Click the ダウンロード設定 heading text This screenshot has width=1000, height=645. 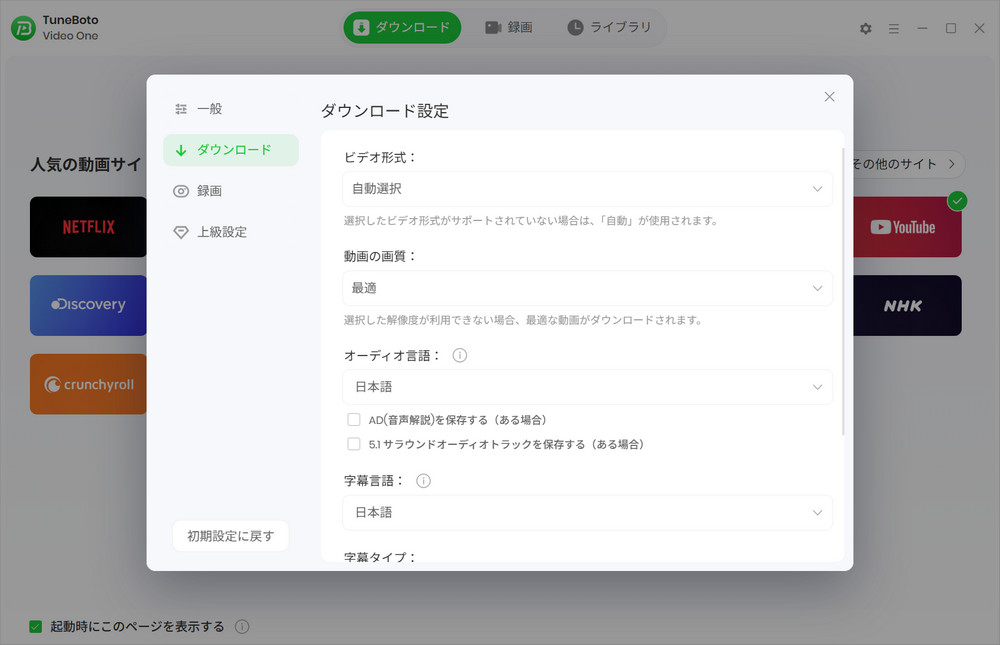[x=385, y=111]
